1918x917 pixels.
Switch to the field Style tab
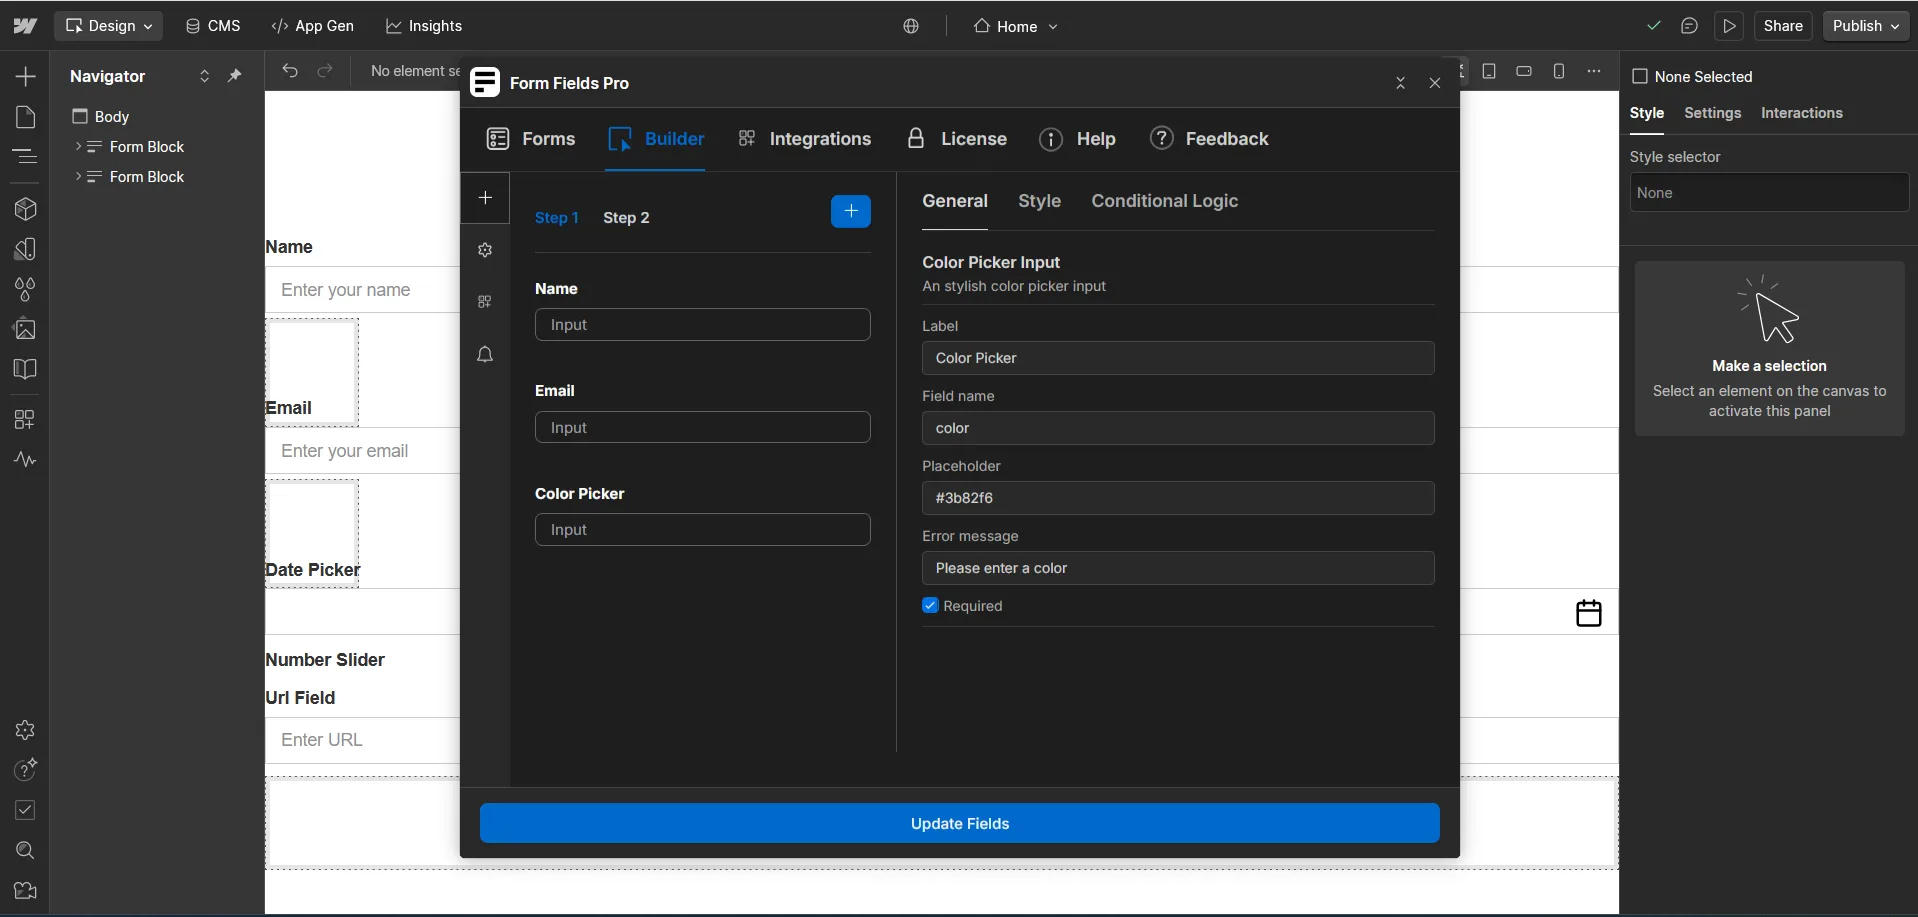pyautogui.click(x=1040, y=201)
